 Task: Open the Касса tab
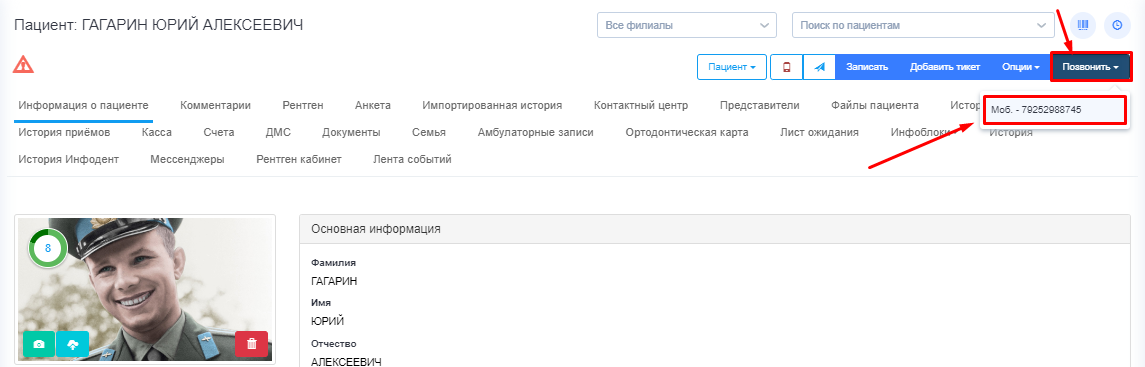[x=157, y=132]
